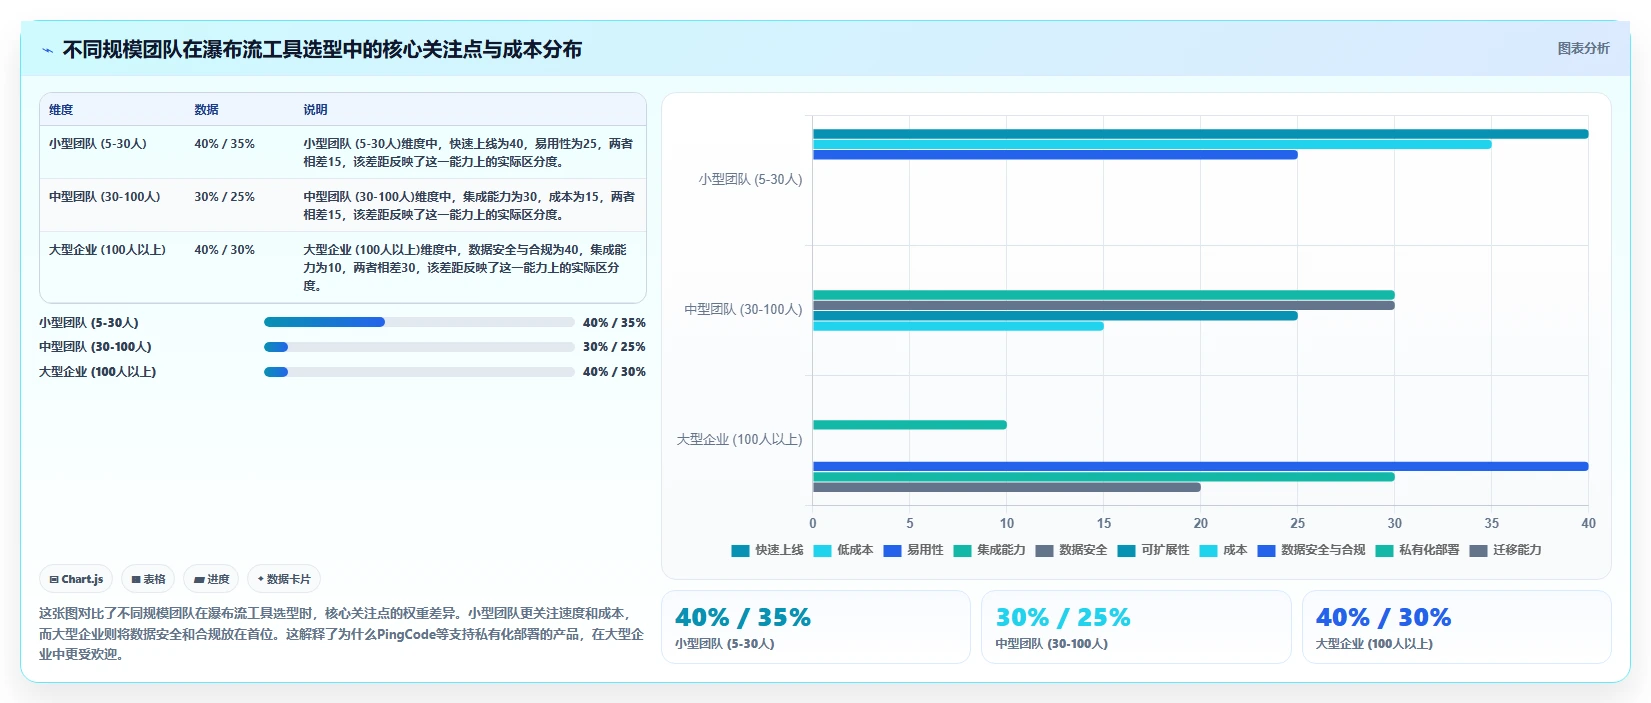Click the 中型团队 (30-100人) chart axis label

[743, 310]
